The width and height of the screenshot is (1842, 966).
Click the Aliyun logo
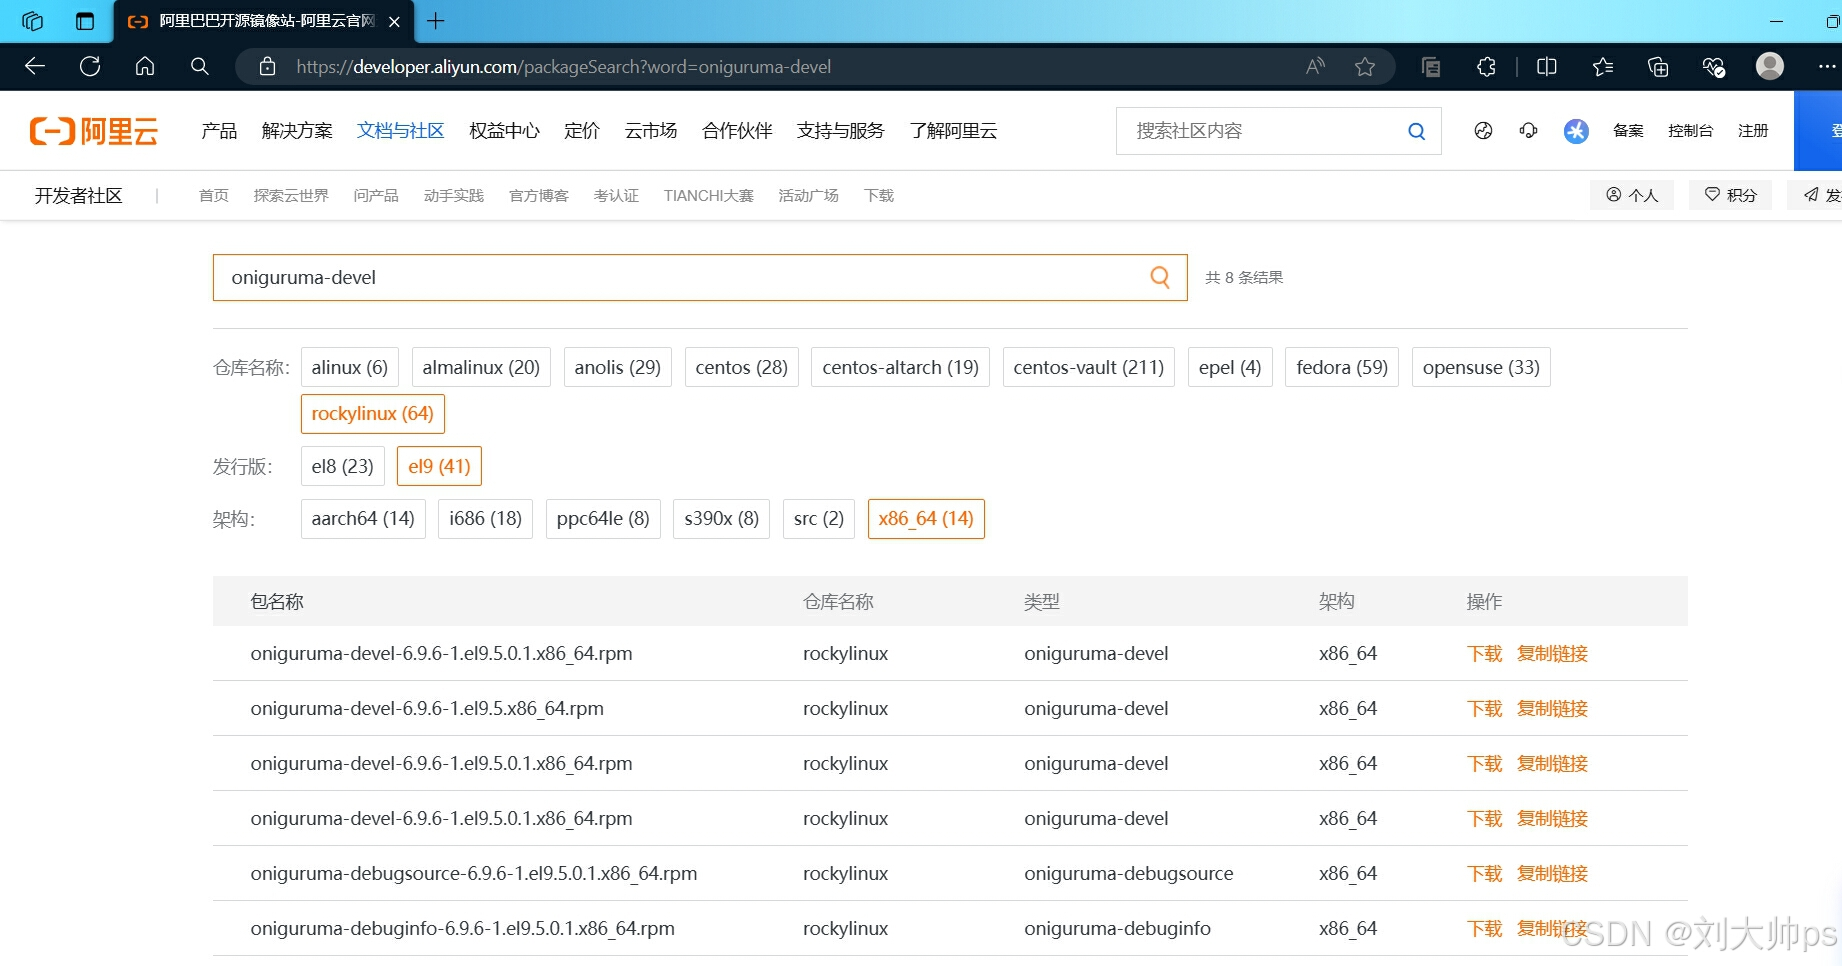click(x=94, y=131)
